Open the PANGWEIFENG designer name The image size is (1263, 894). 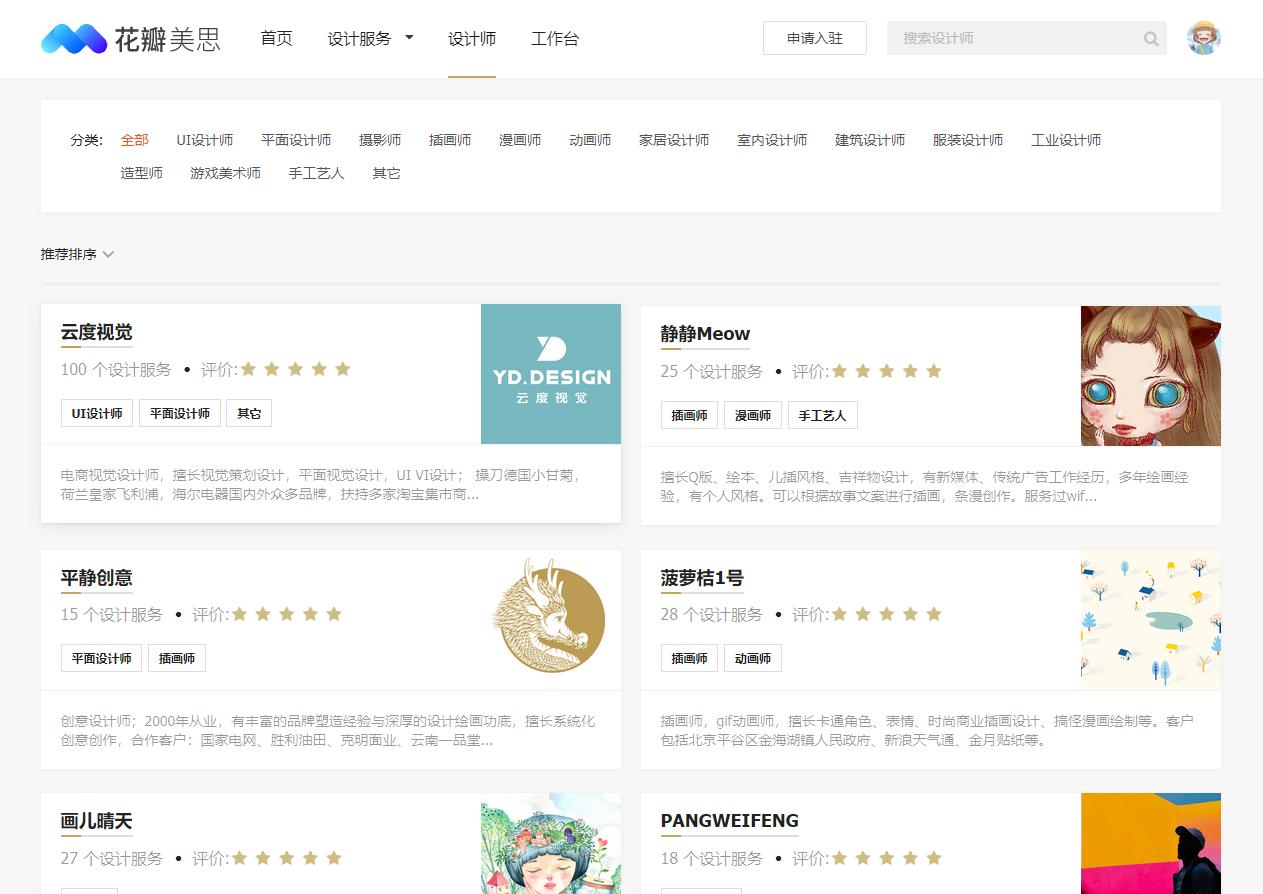click(x=730, y=821)
